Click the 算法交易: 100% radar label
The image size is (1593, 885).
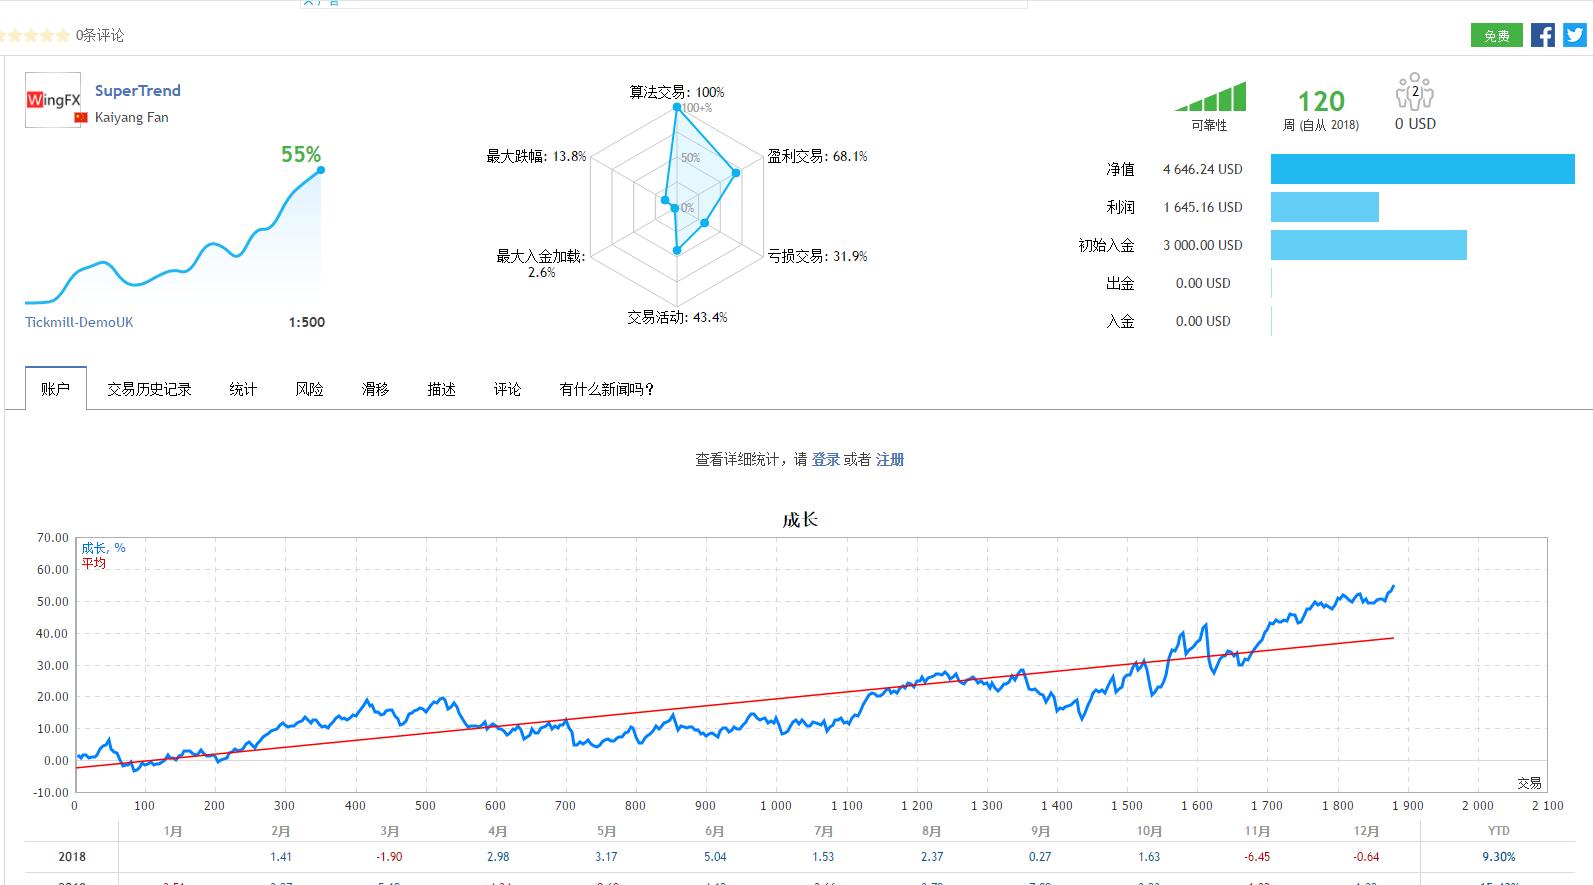tap(677, 92)
